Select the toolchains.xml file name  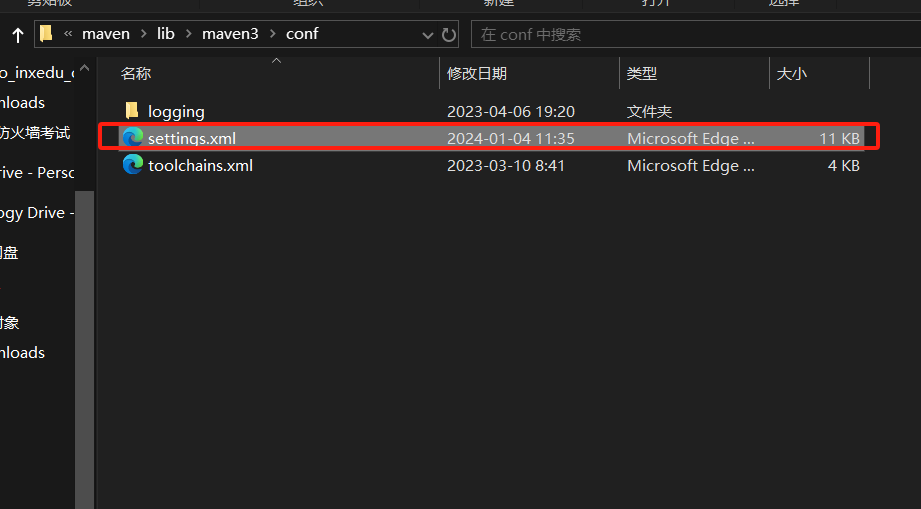[200, 166]
